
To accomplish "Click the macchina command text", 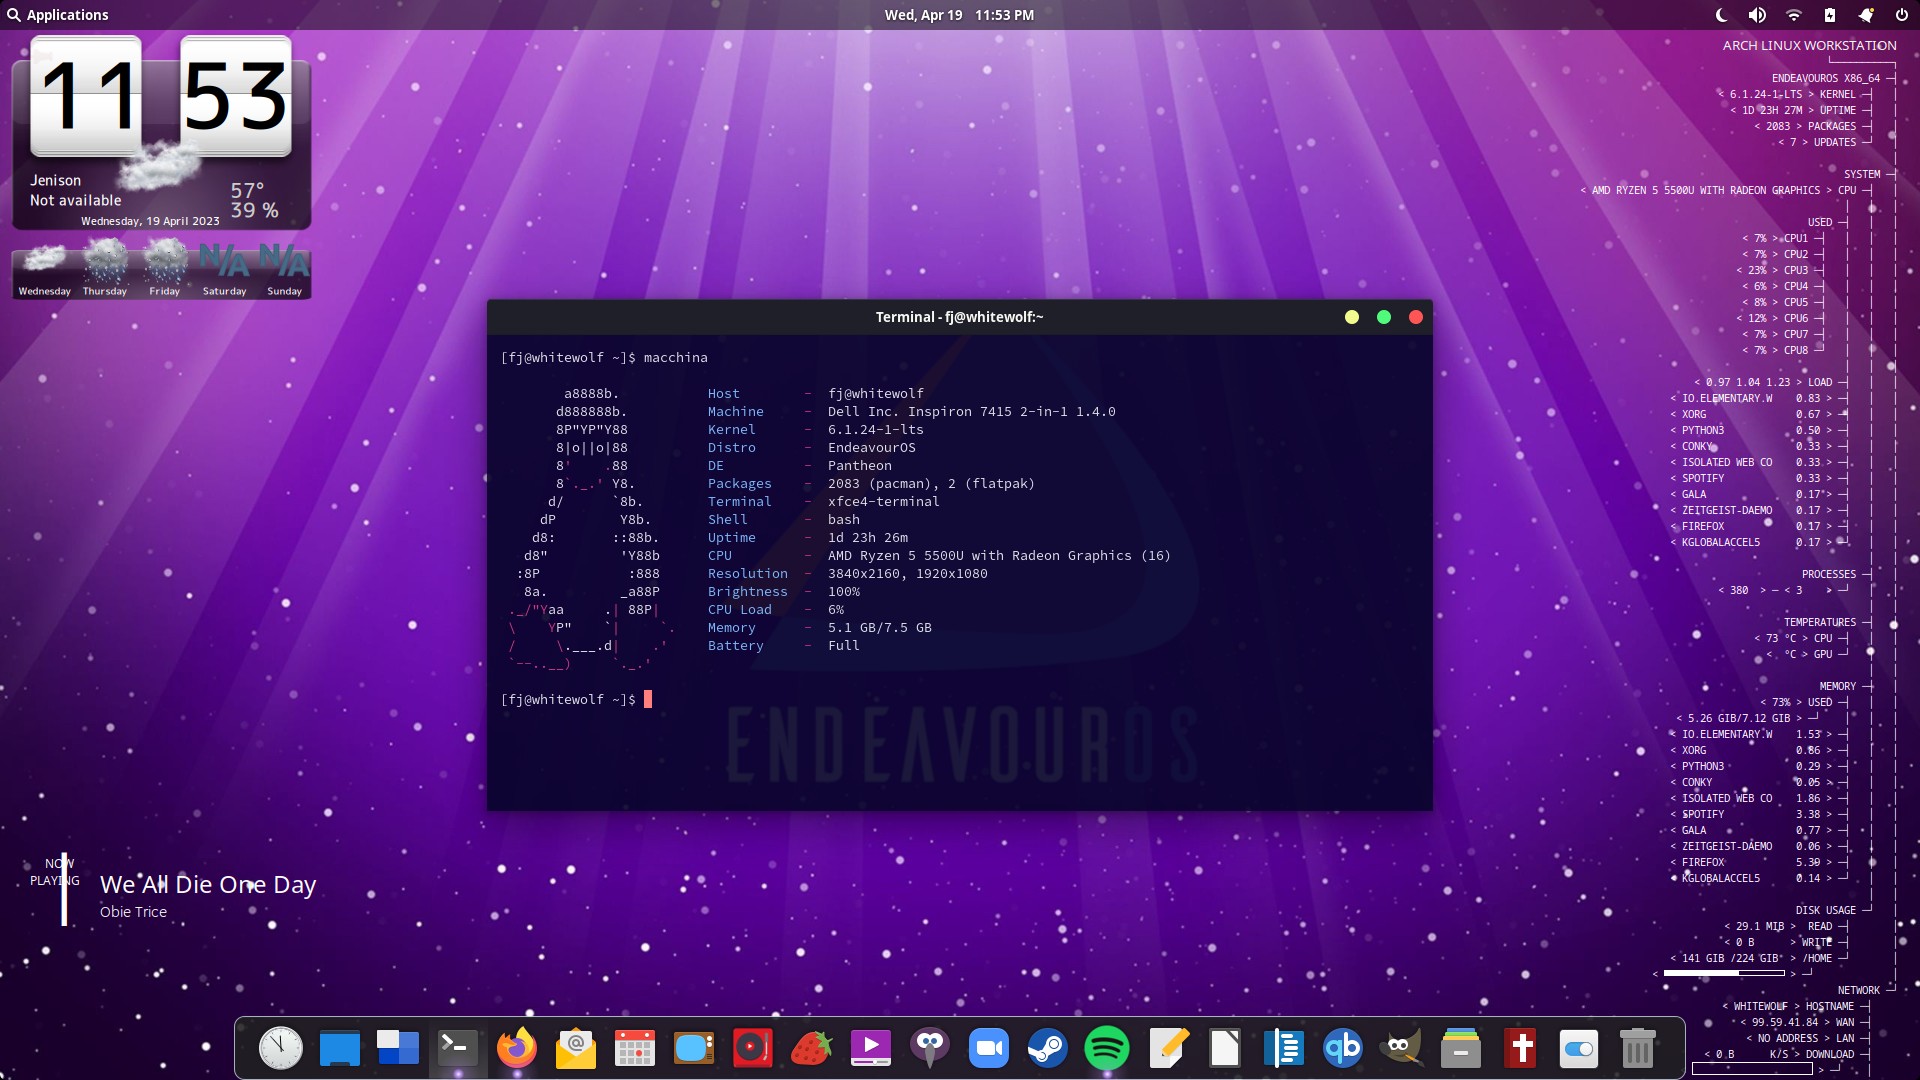I will click(x=676, y=357).
